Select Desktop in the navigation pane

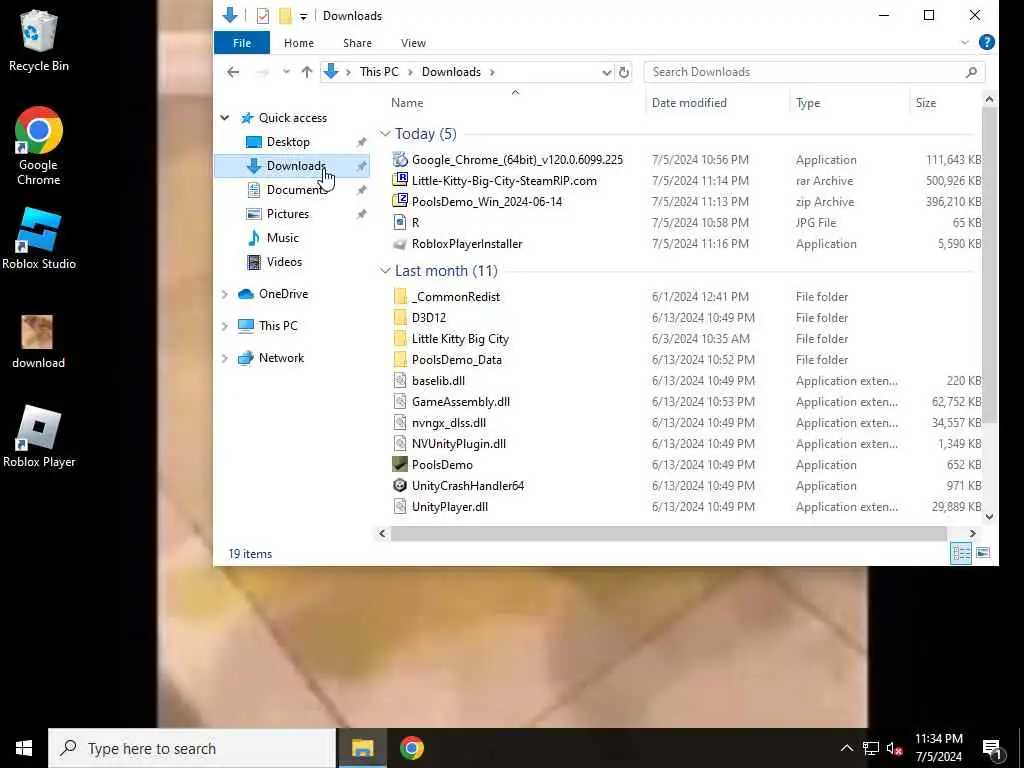[x=288, y=142]
